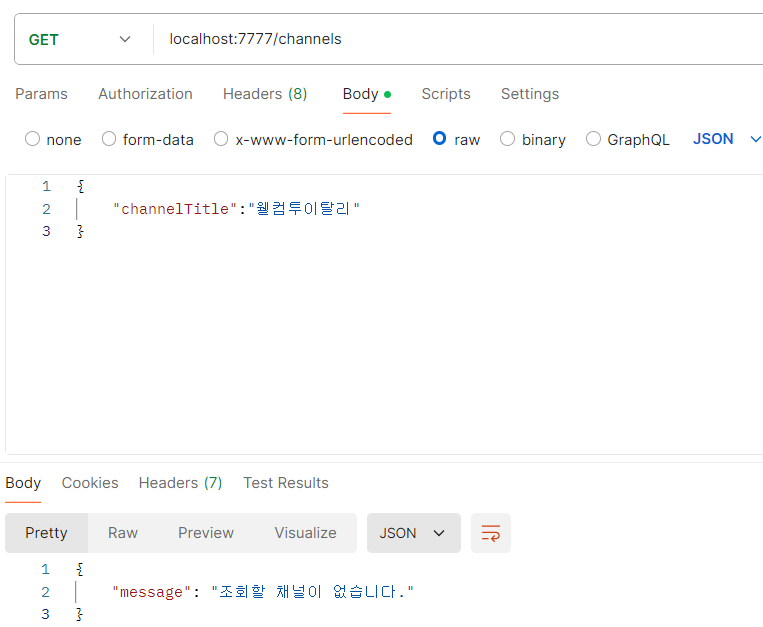Switch to the Authorization tab
The image size is (763, 627).
point(145,94)
